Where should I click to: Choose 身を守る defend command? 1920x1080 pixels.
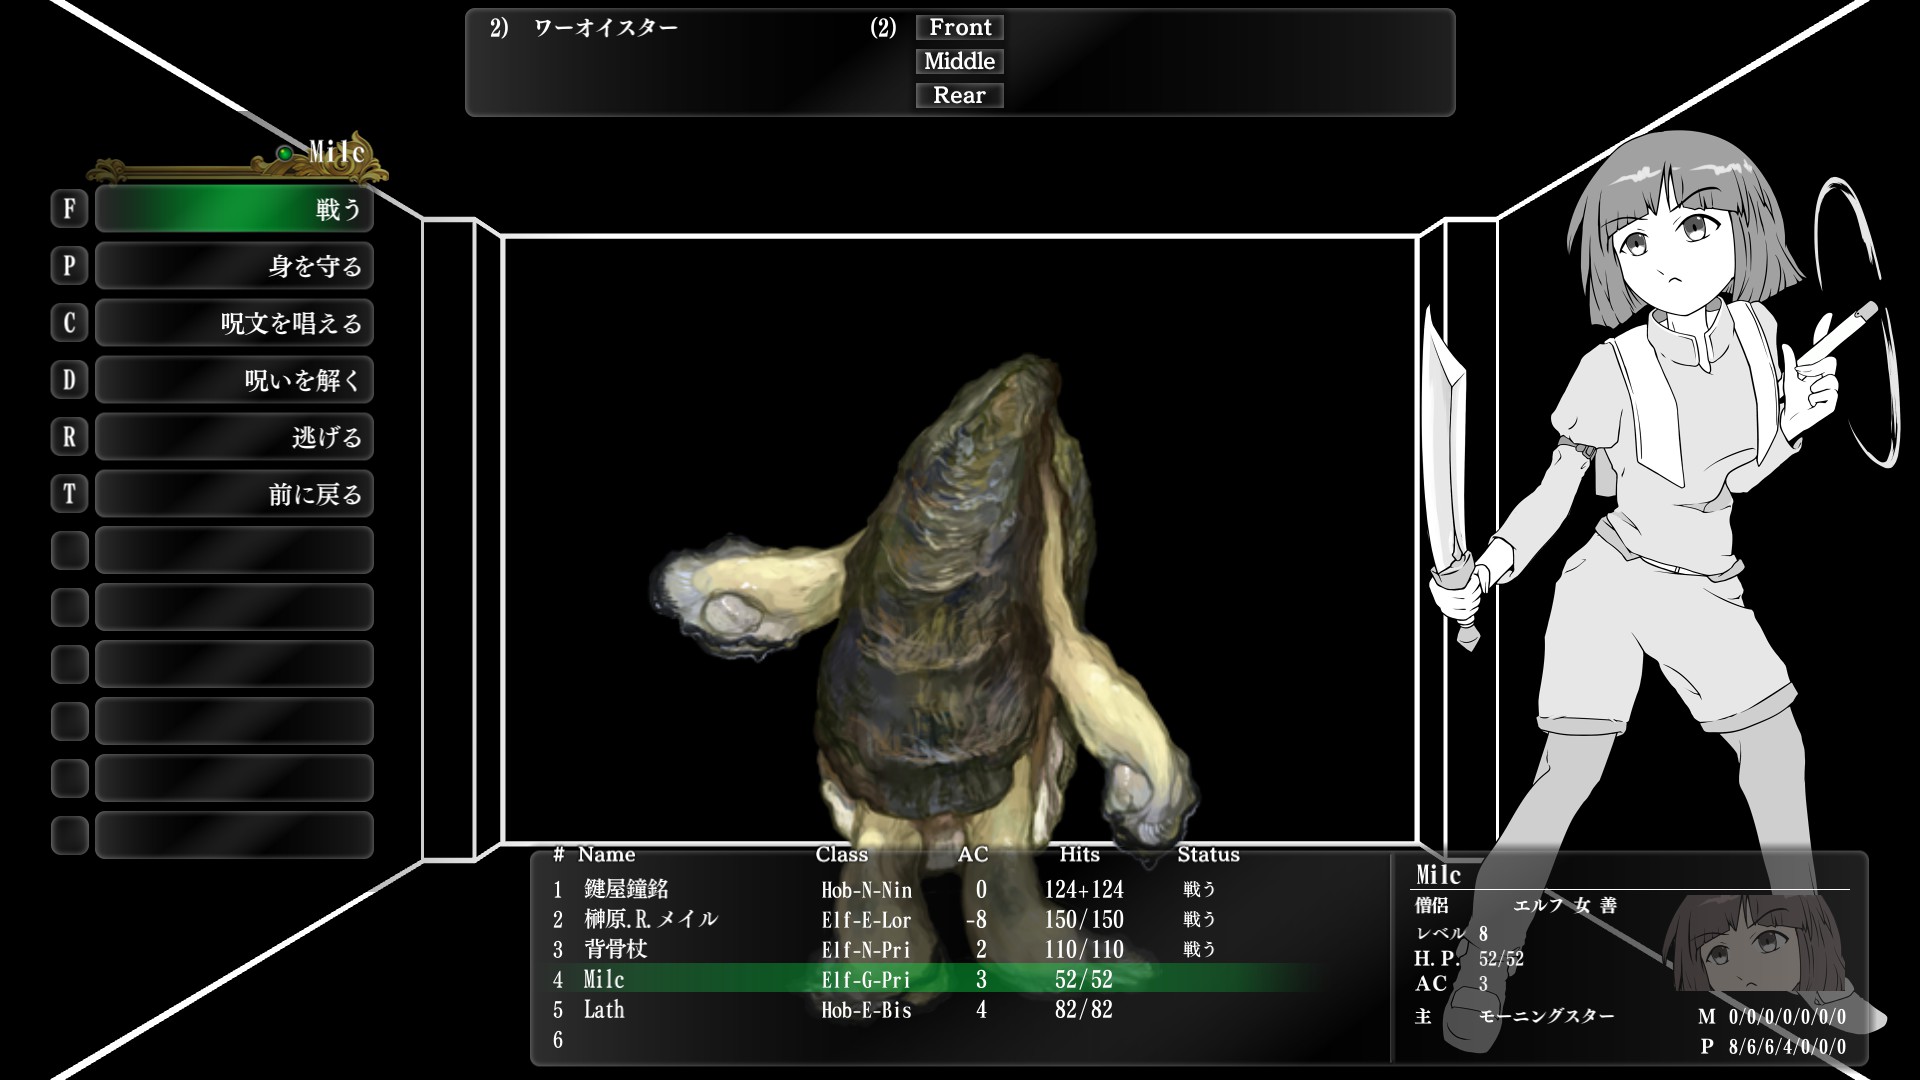tap(234, 266)
